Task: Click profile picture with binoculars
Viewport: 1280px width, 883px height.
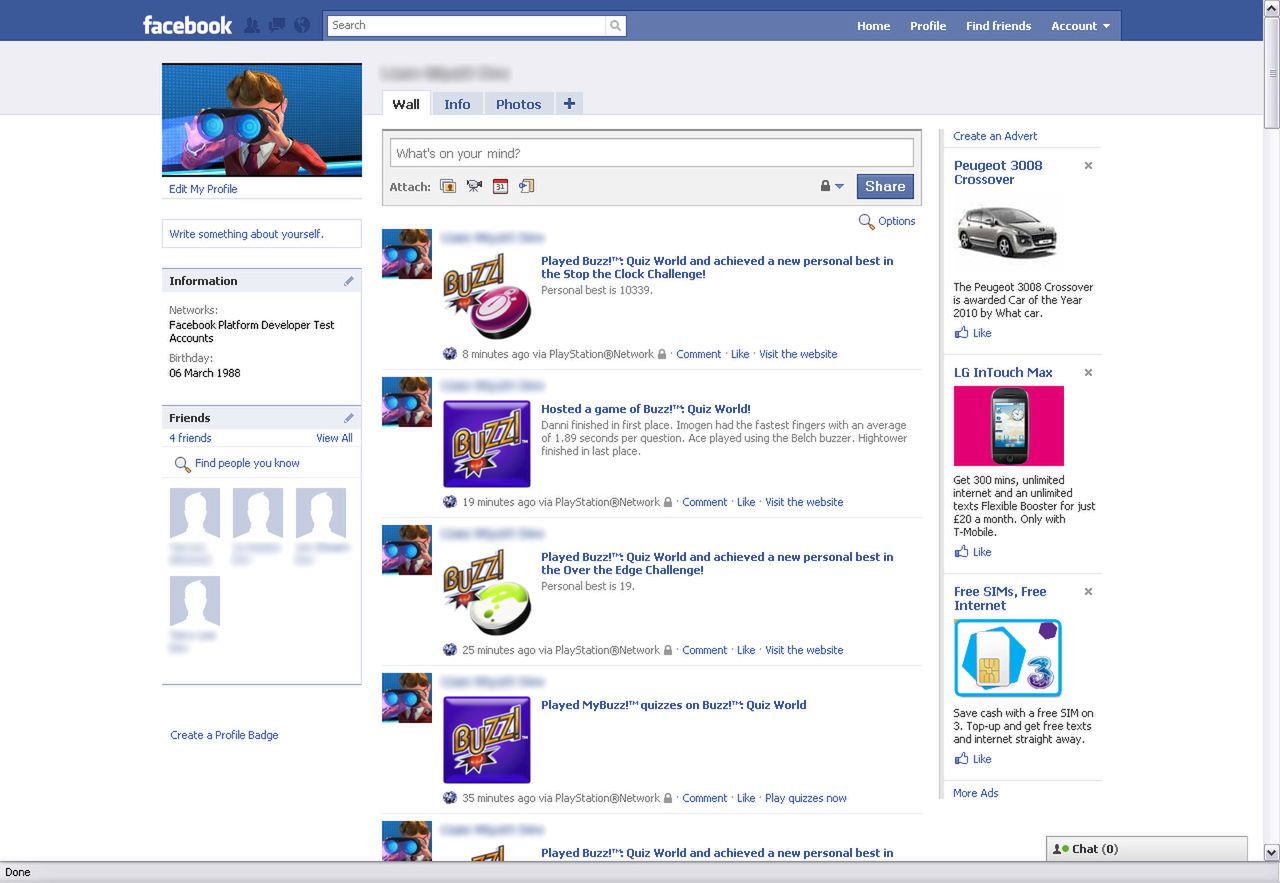Action: [262, 120]
